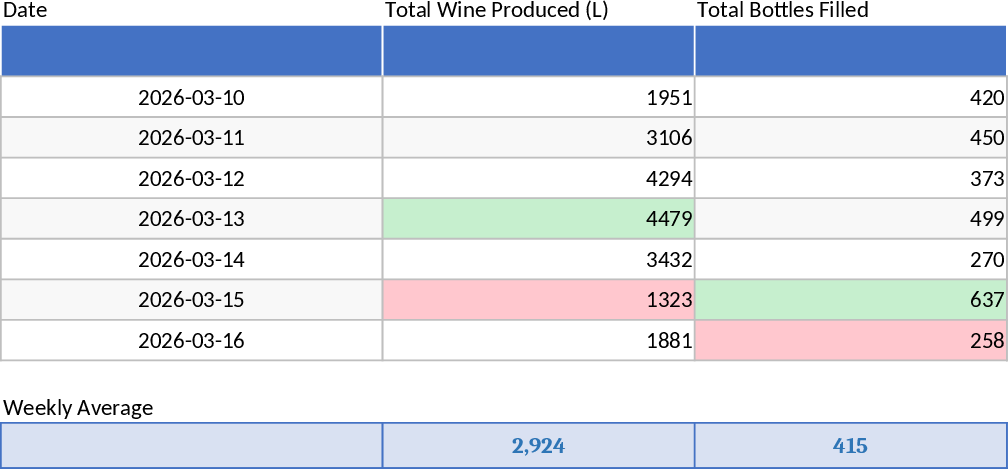The image size is (1008, 469).
Task: Select the date cell 2026-03-16
Action: (191, 341)
